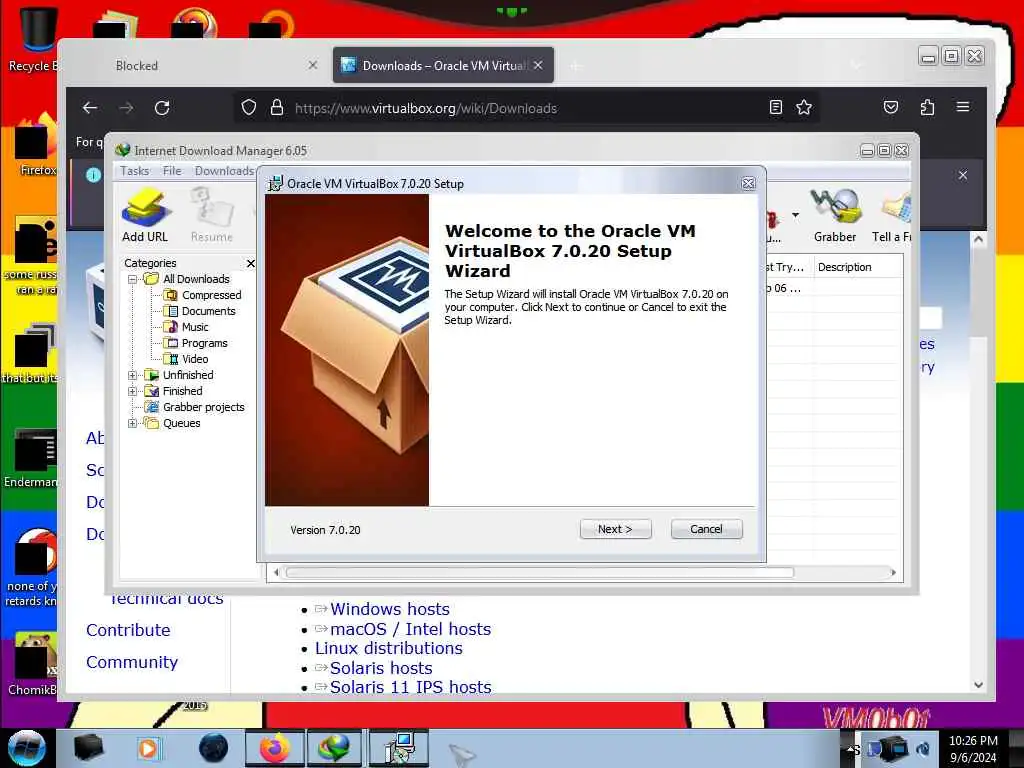This screenshot has width=1024, height=768.
Task: Bookmark this page with the star icon
Action: pyautogui.click(x=804, y=107)
